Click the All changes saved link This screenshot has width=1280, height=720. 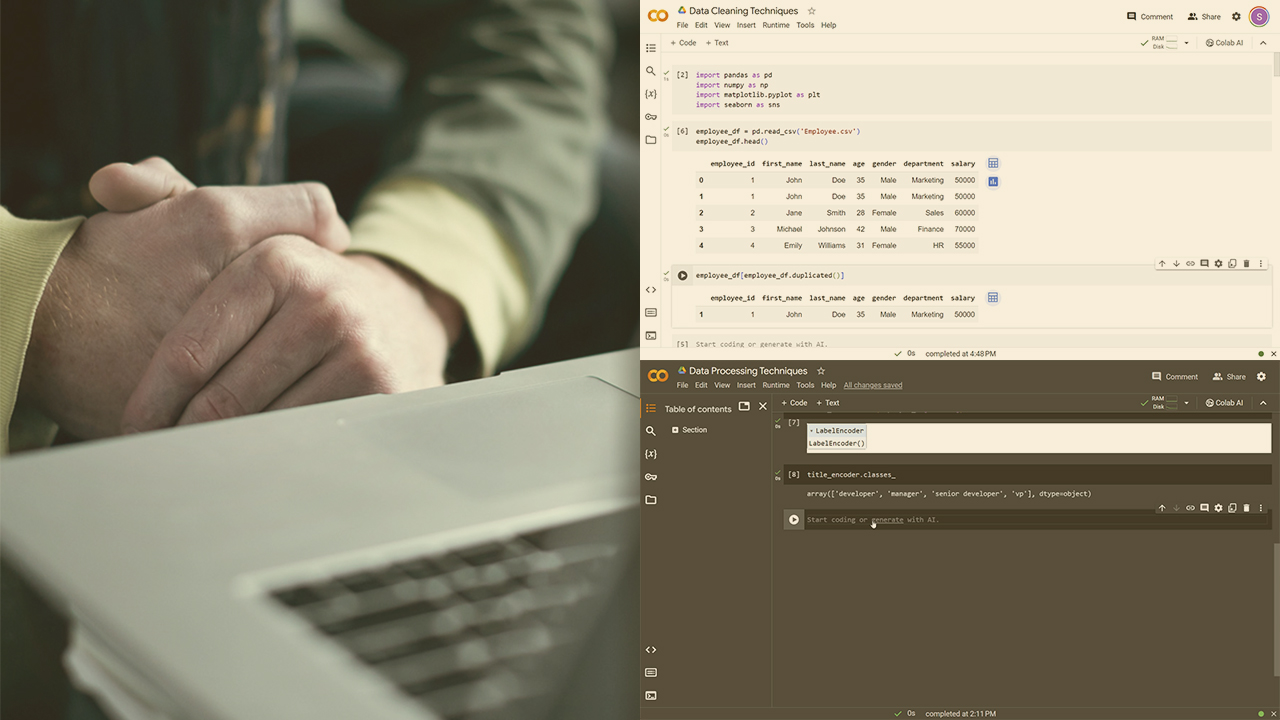pos(873,385)
